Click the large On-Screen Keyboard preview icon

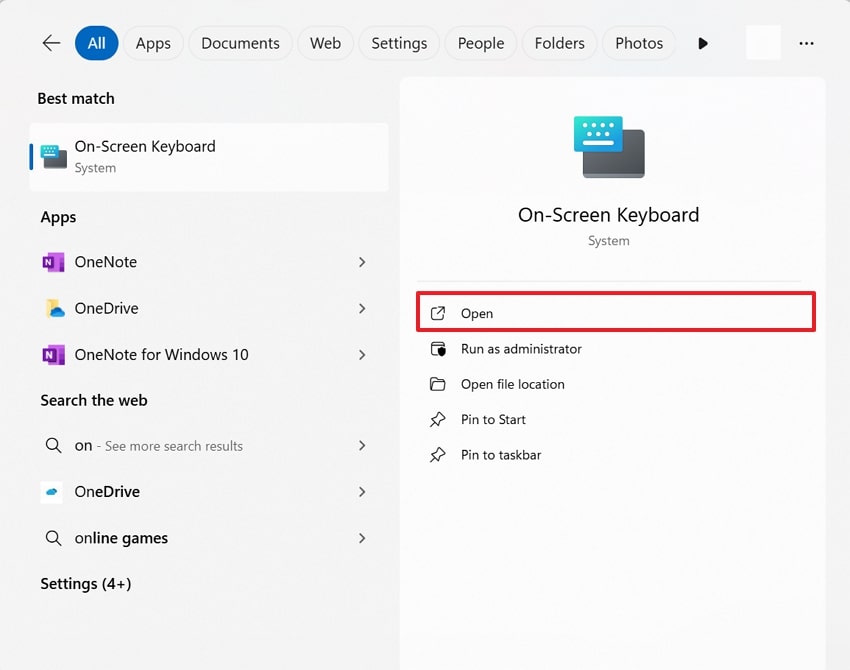click(x=609, y=146)
